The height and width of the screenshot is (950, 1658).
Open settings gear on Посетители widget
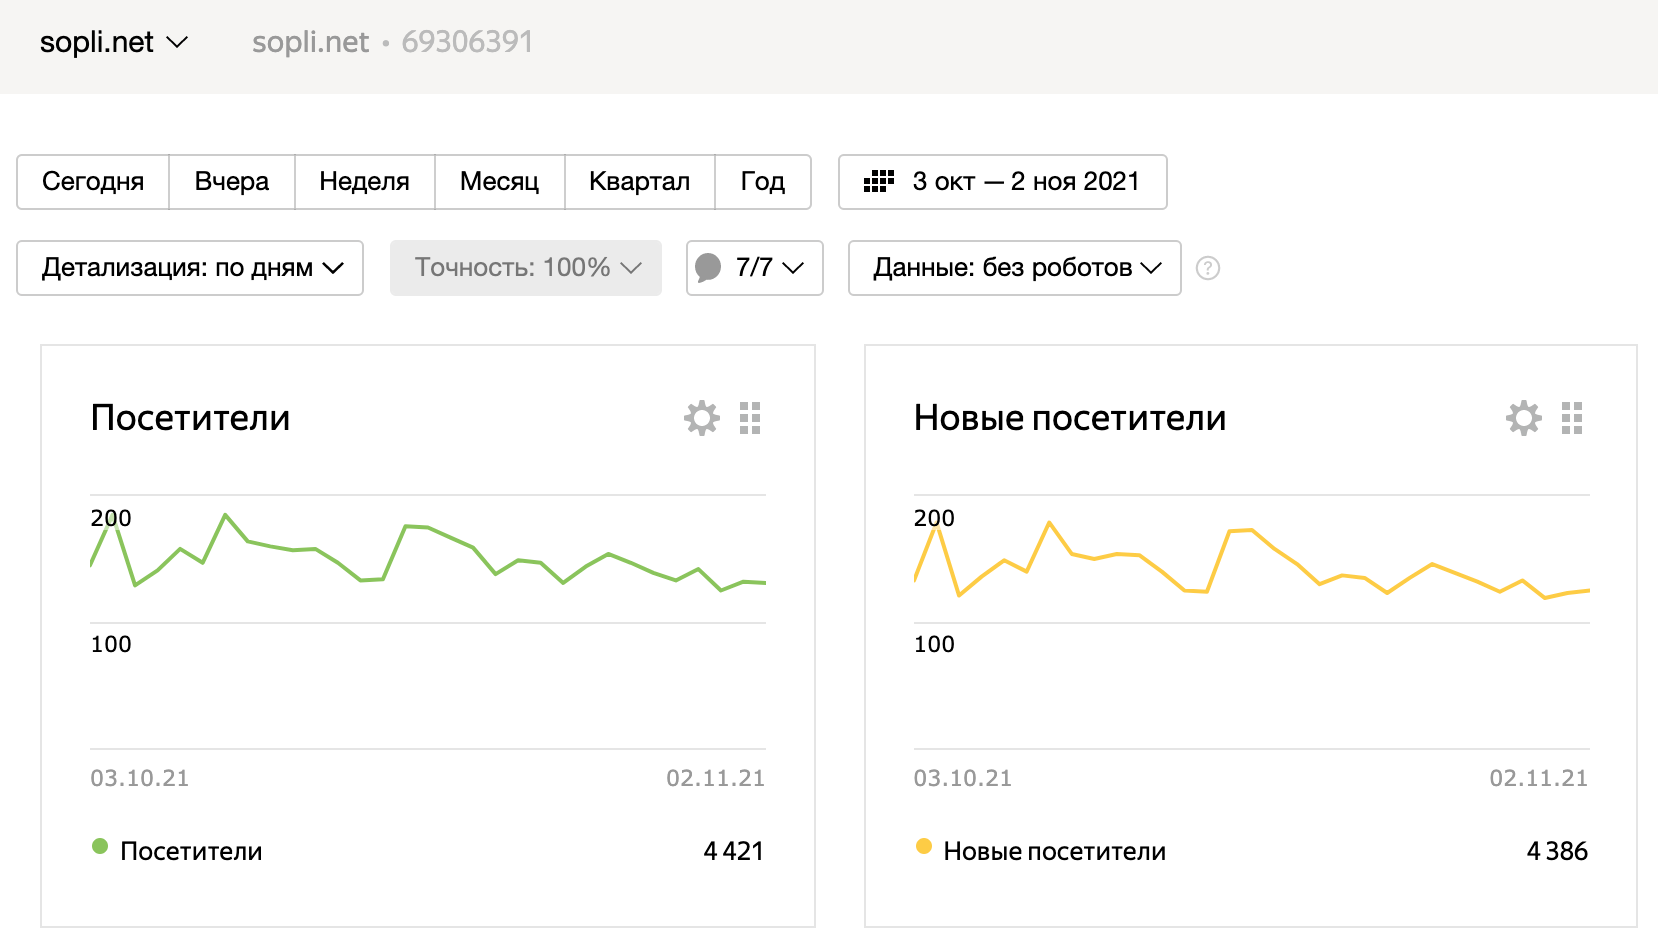pyautogui.click(x=701, y=418)
